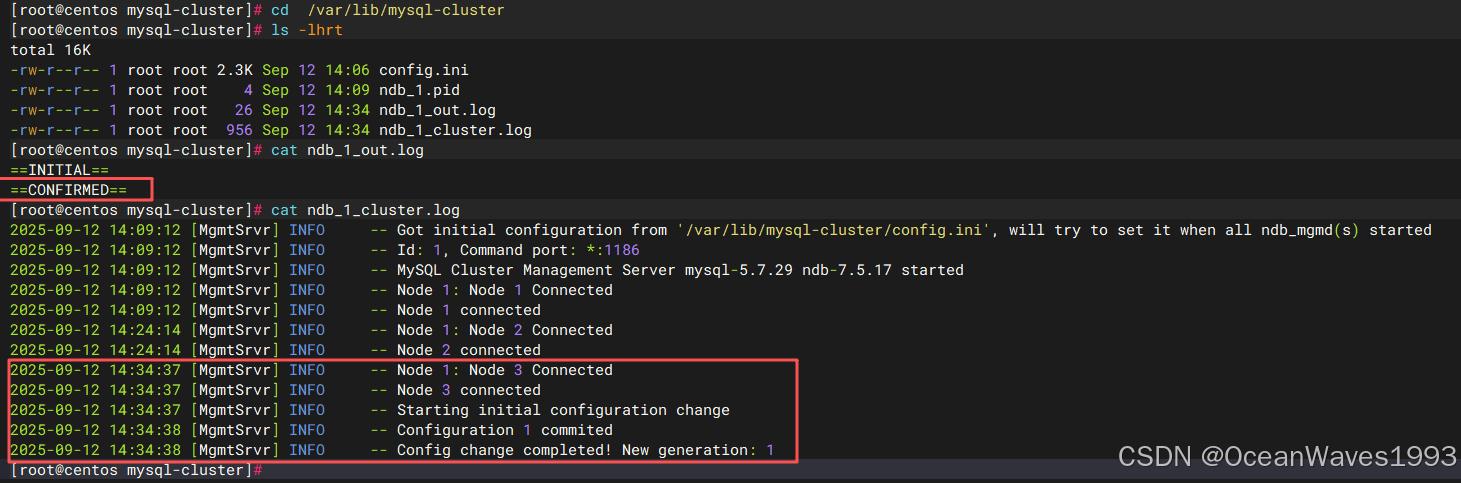Select the config.ini file name
The image size is (1461, 483).
tap(423, 70)
